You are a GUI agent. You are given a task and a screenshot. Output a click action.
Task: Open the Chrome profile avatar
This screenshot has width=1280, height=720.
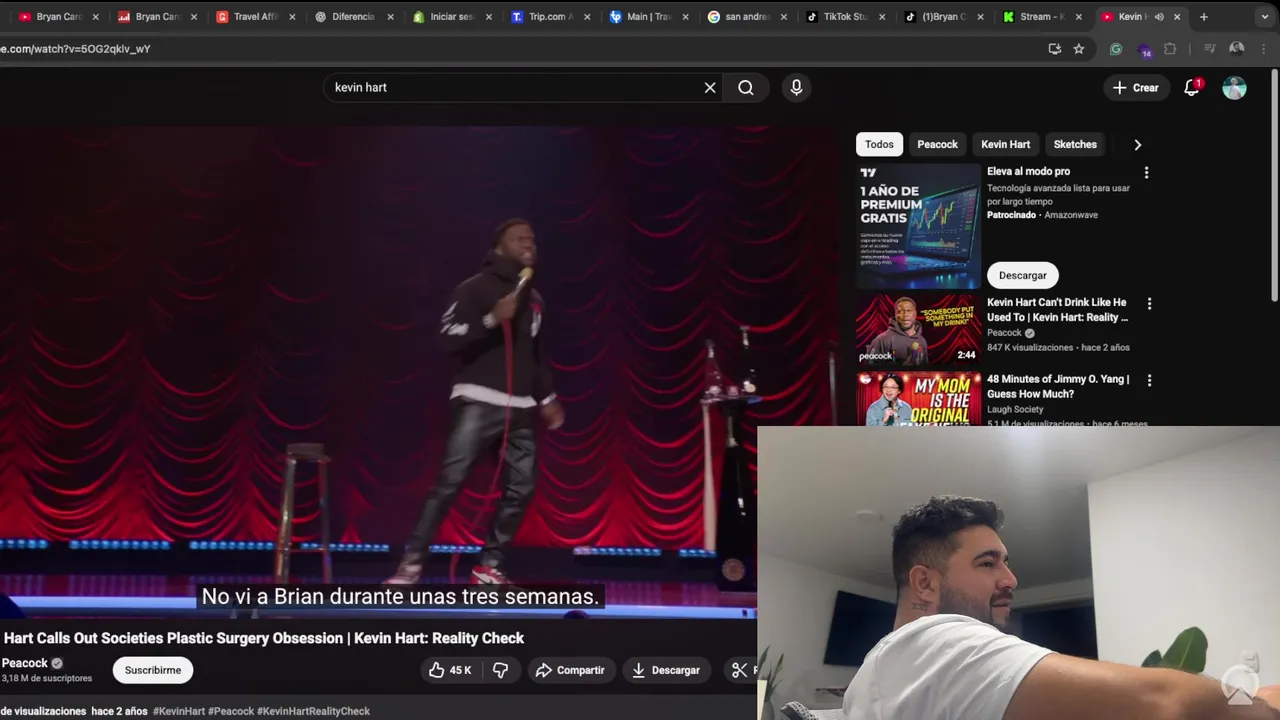(1237, 49)
